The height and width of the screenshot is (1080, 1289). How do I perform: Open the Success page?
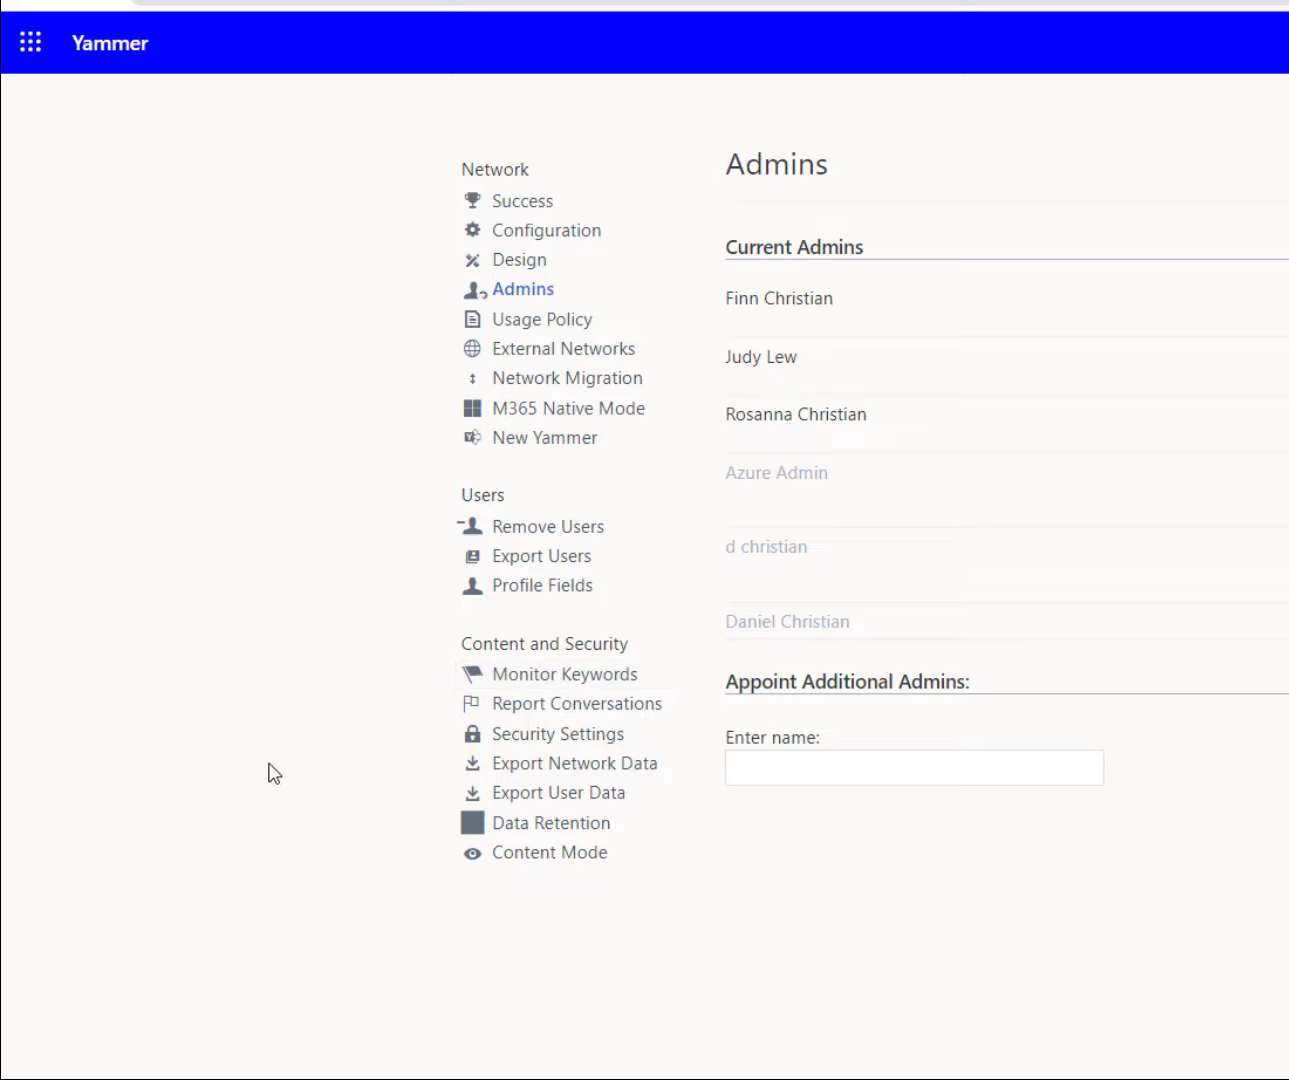[522, 201]
